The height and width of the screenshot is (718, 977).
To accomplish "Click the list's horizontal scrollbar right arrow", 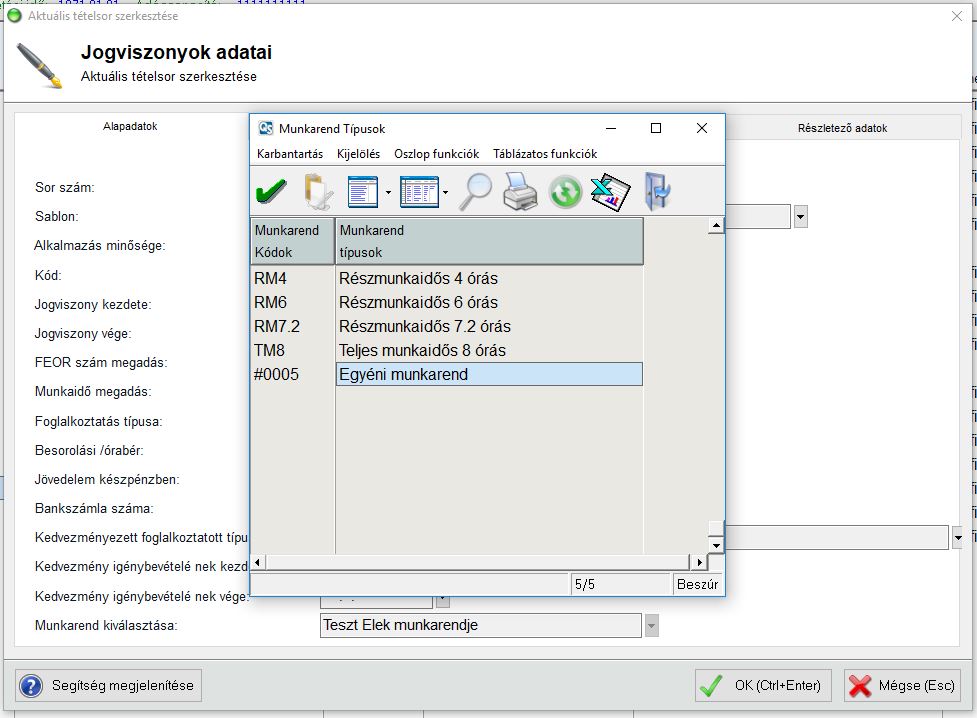I will 687,563.
